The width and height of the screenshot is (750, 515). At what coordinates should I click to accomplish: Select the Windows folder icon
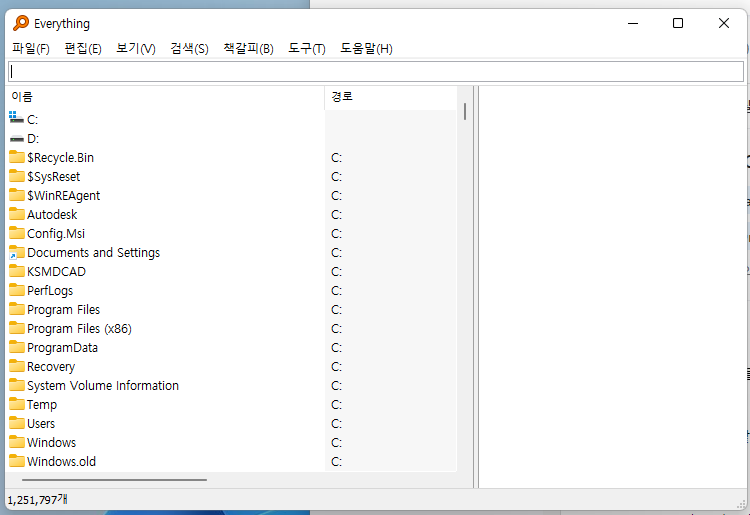(x=17, y=442)
